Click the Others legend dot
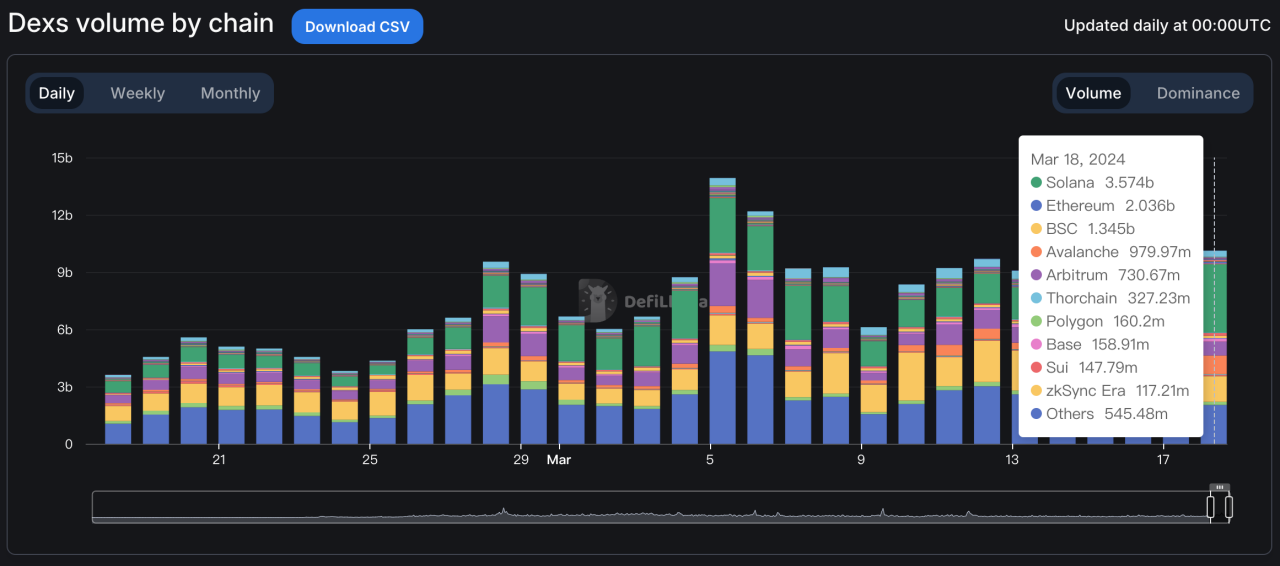The height and width of the screenshot is (566, 1280). (x=1036, y=413)
